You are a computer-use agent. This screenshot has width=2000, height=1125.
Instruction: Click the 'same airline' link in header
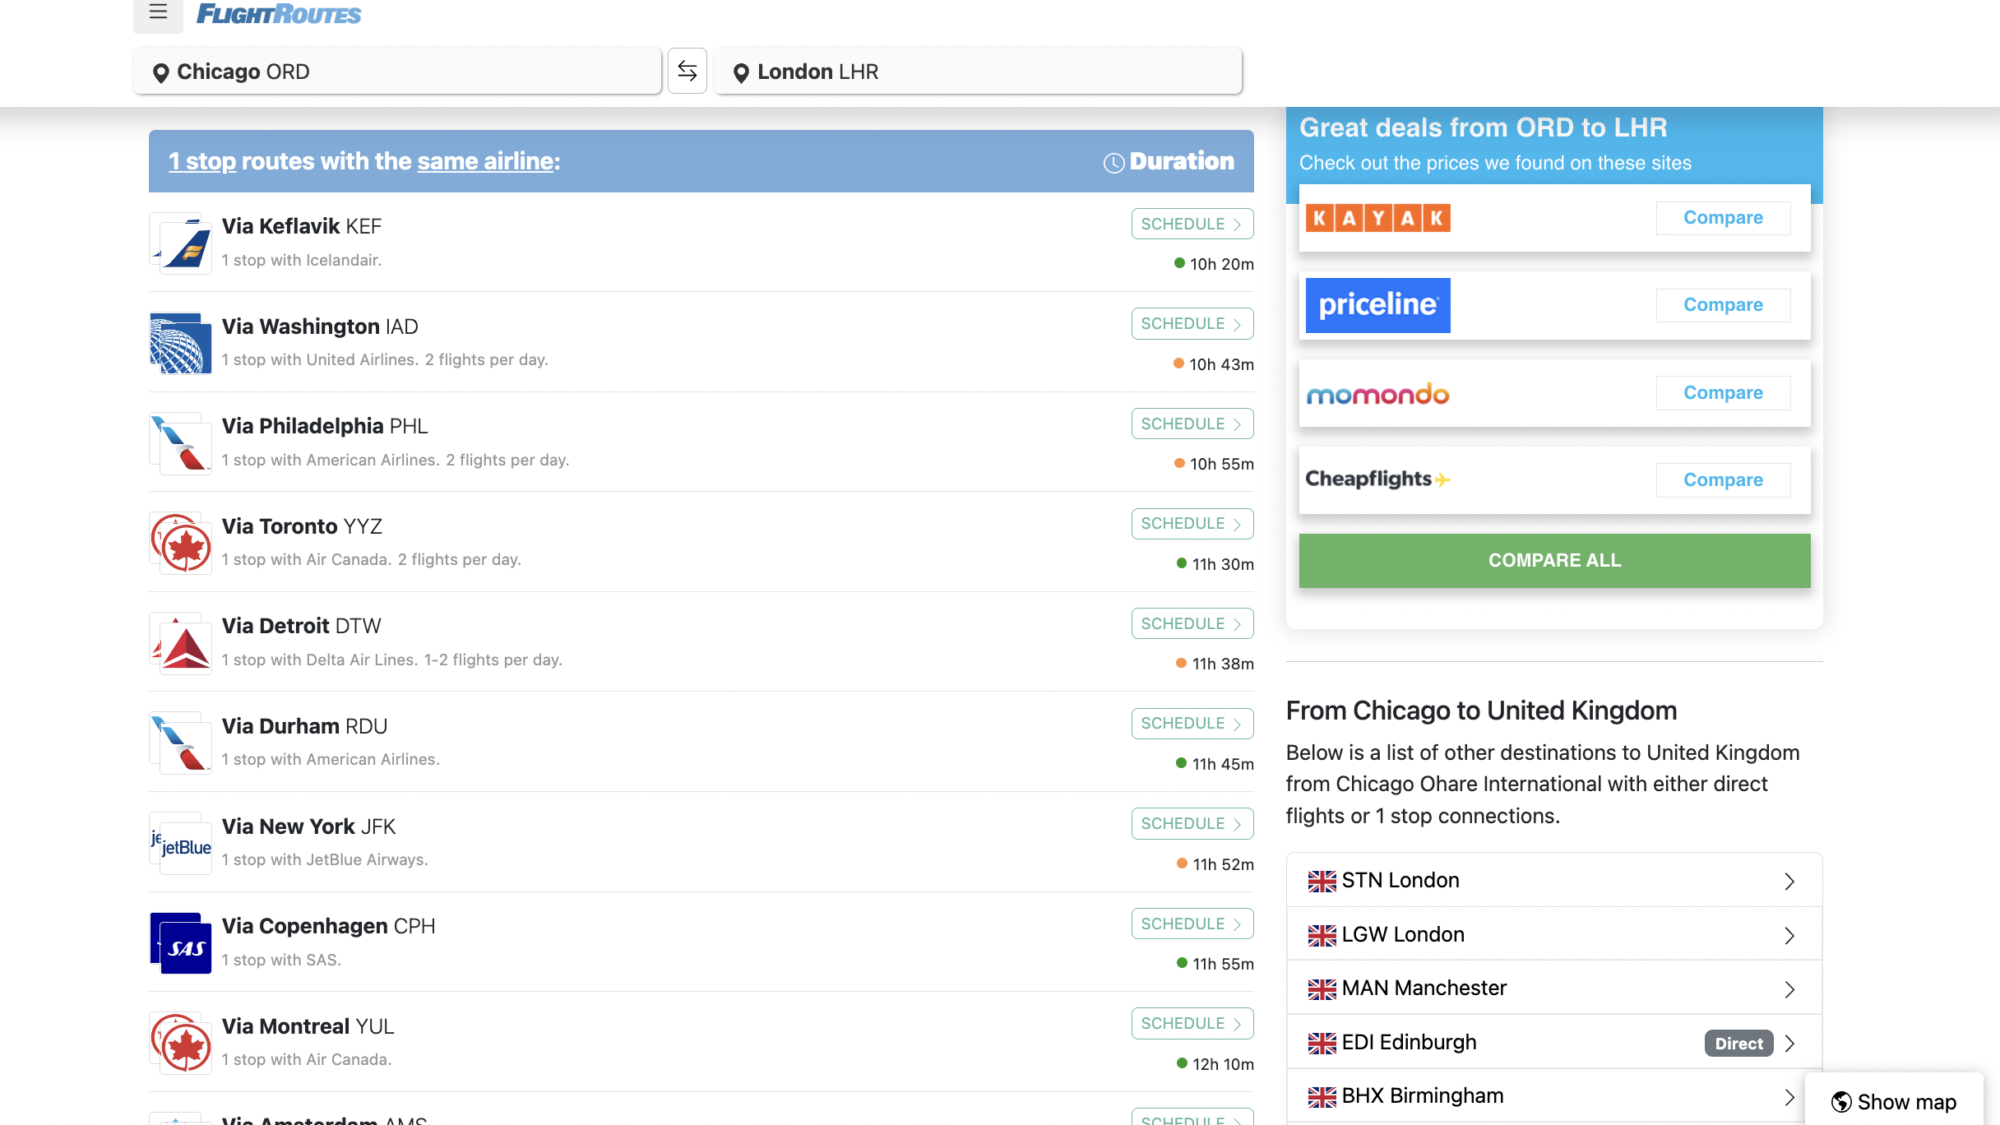tap(485, 161)
